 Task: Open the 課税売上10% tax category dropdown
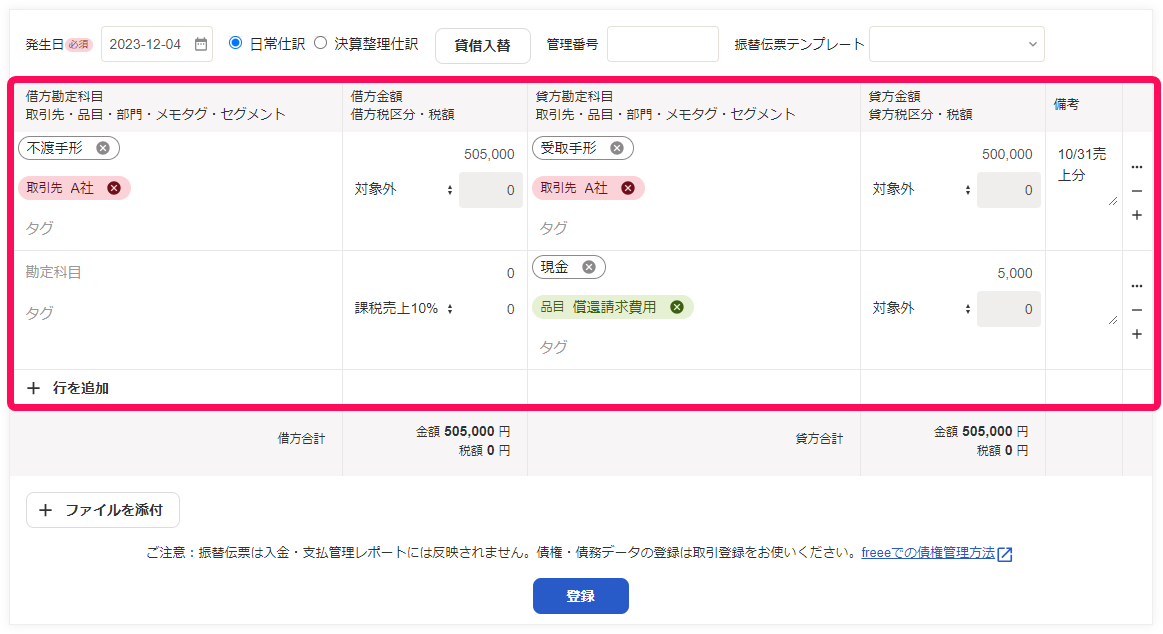pyautogui.click(x=403, y=308)
